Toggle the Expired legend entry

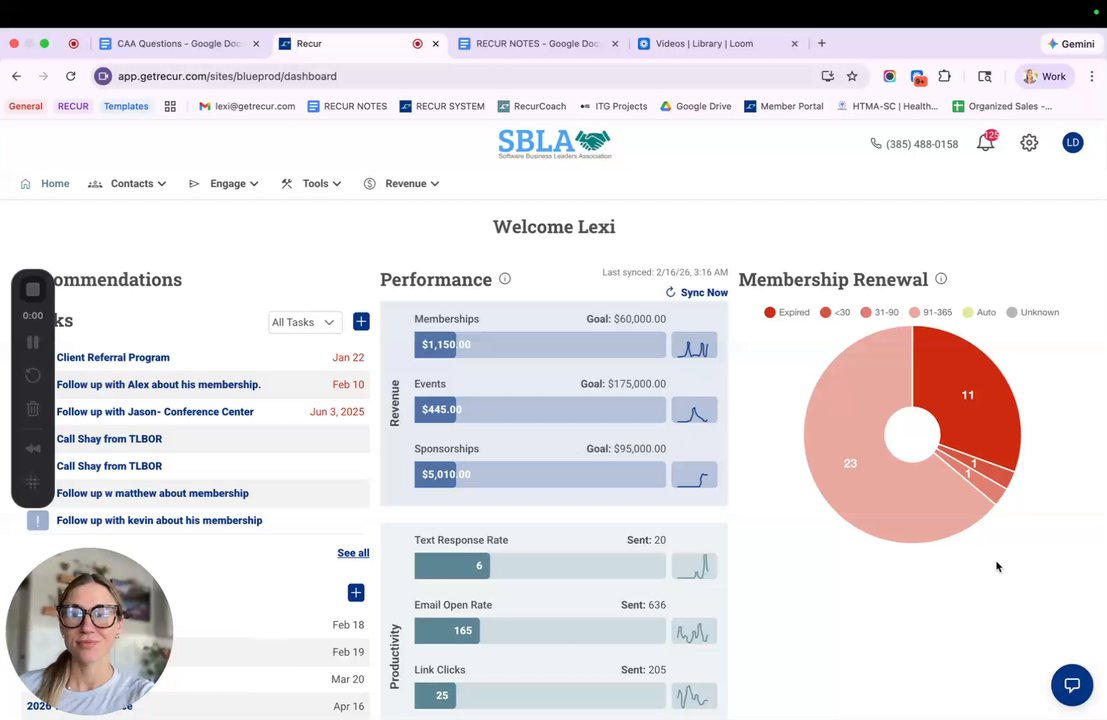pos(787,312)
